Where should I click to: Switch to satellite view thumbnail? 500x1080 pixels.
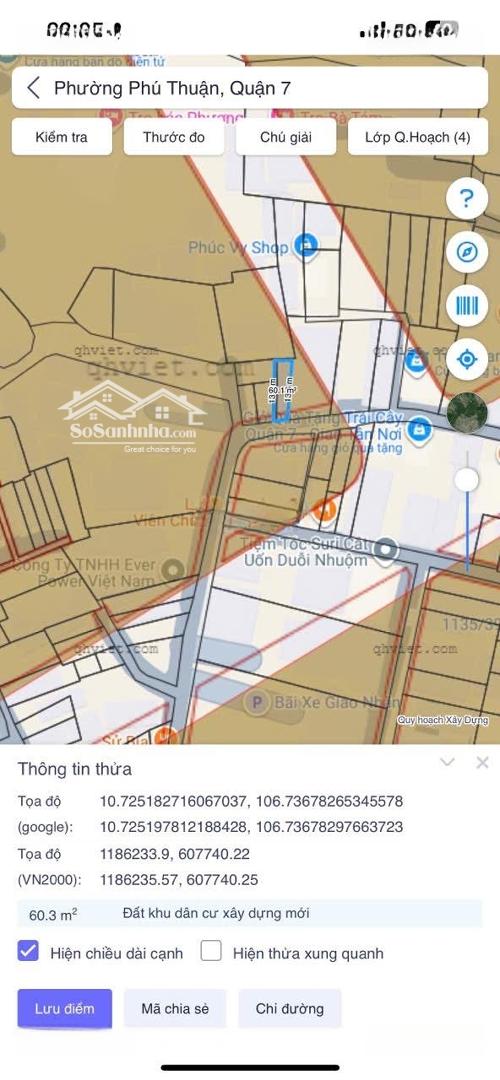[466, 413]
